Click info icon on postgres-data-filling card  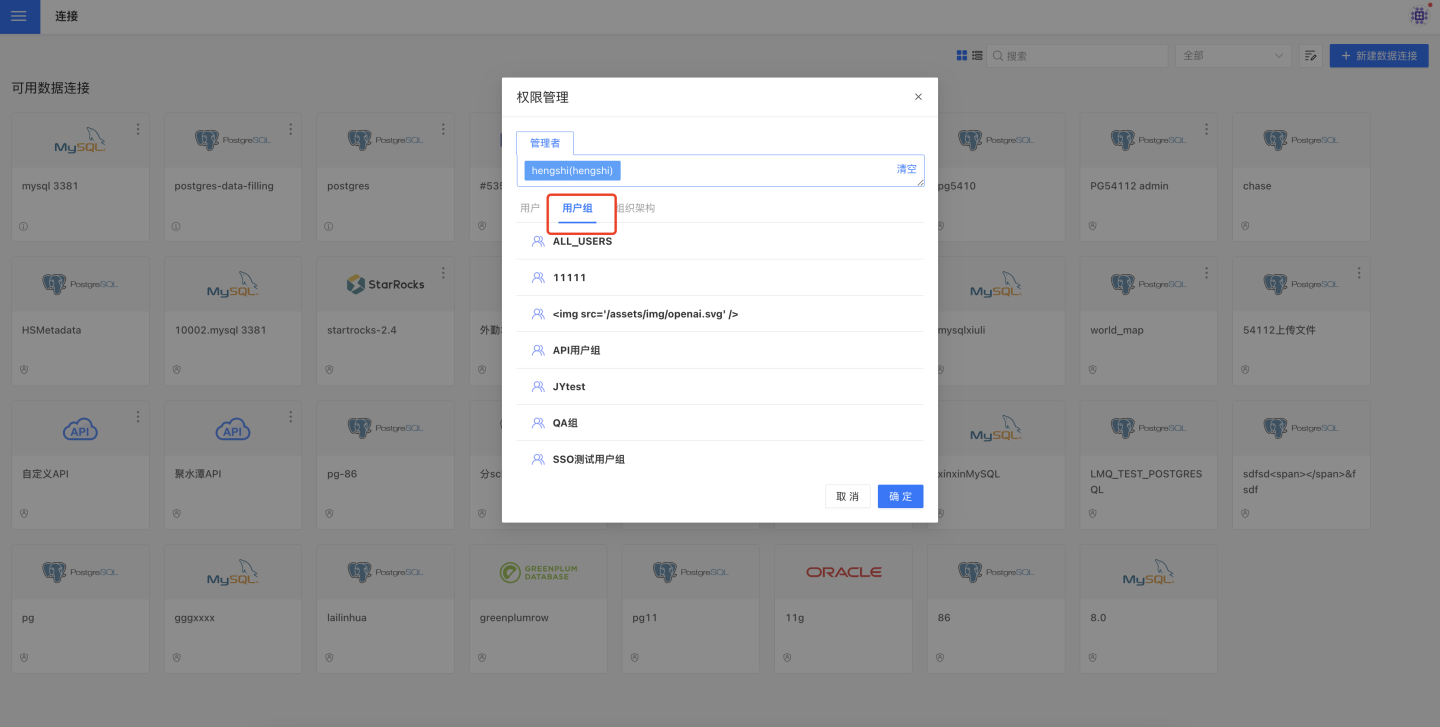coord(176,226)
